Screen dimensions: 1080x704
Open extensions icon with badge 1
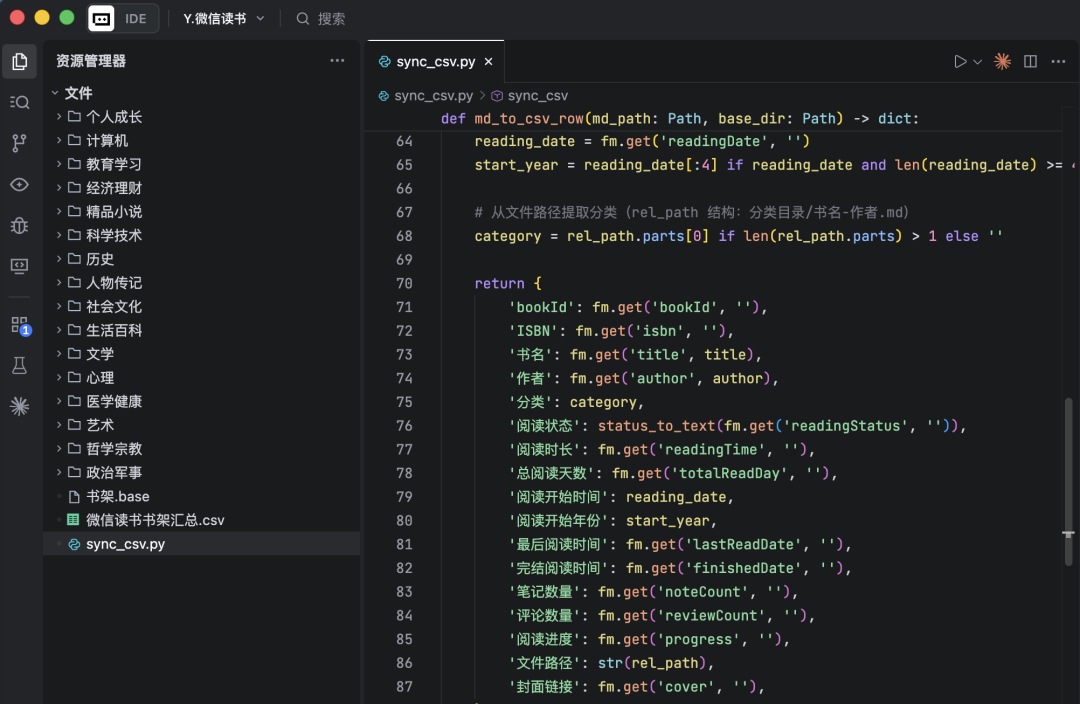[x=19, y=325]
